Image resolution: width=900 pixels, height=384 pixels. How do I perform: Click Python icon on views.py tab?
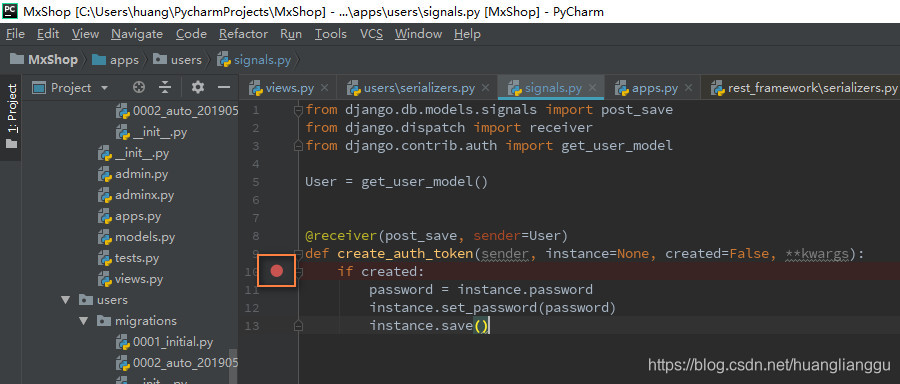255,88
